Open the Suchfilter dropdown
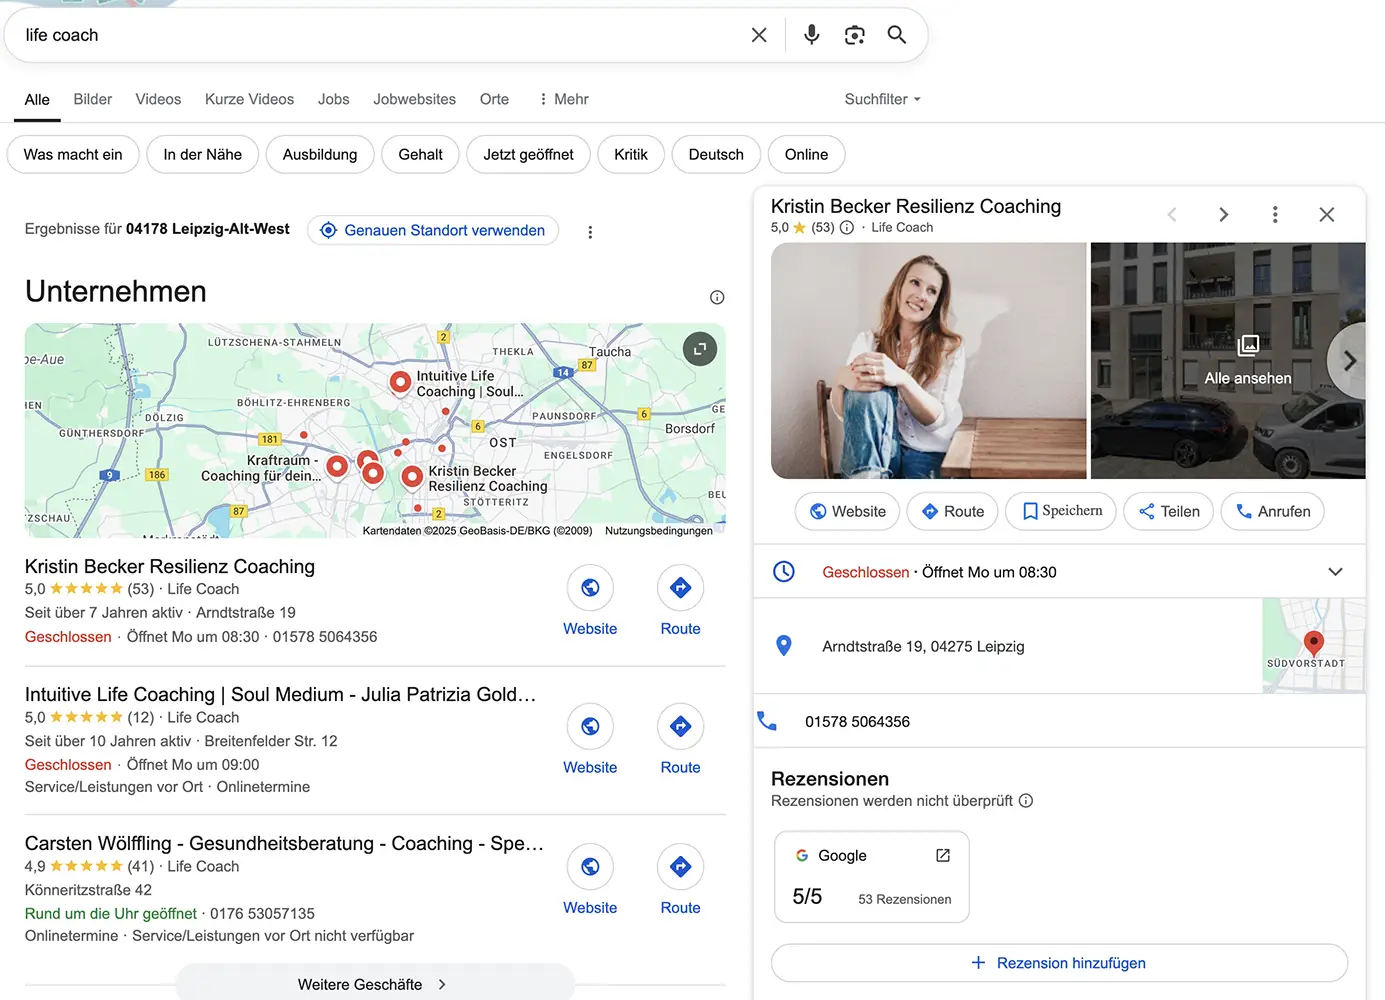Screen dimensions: 1385x1000 point(882,99)
